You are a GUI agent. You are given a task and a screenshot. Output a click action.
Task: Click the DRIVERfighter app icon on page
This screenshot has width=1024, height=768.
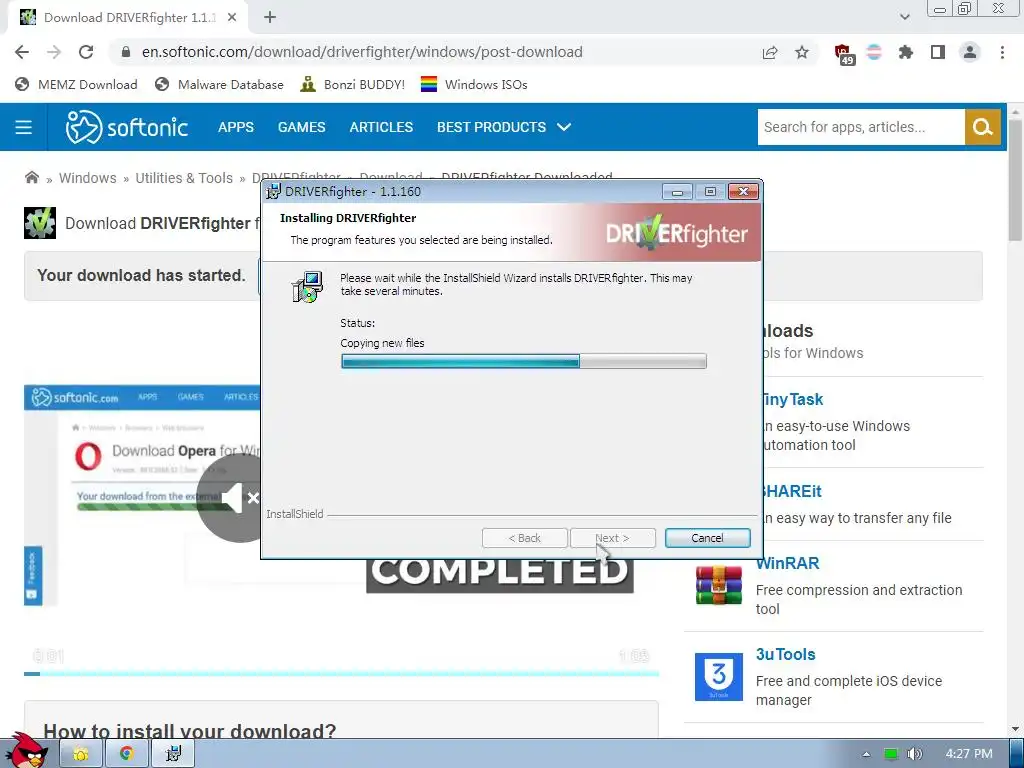(x=40, y=223)
